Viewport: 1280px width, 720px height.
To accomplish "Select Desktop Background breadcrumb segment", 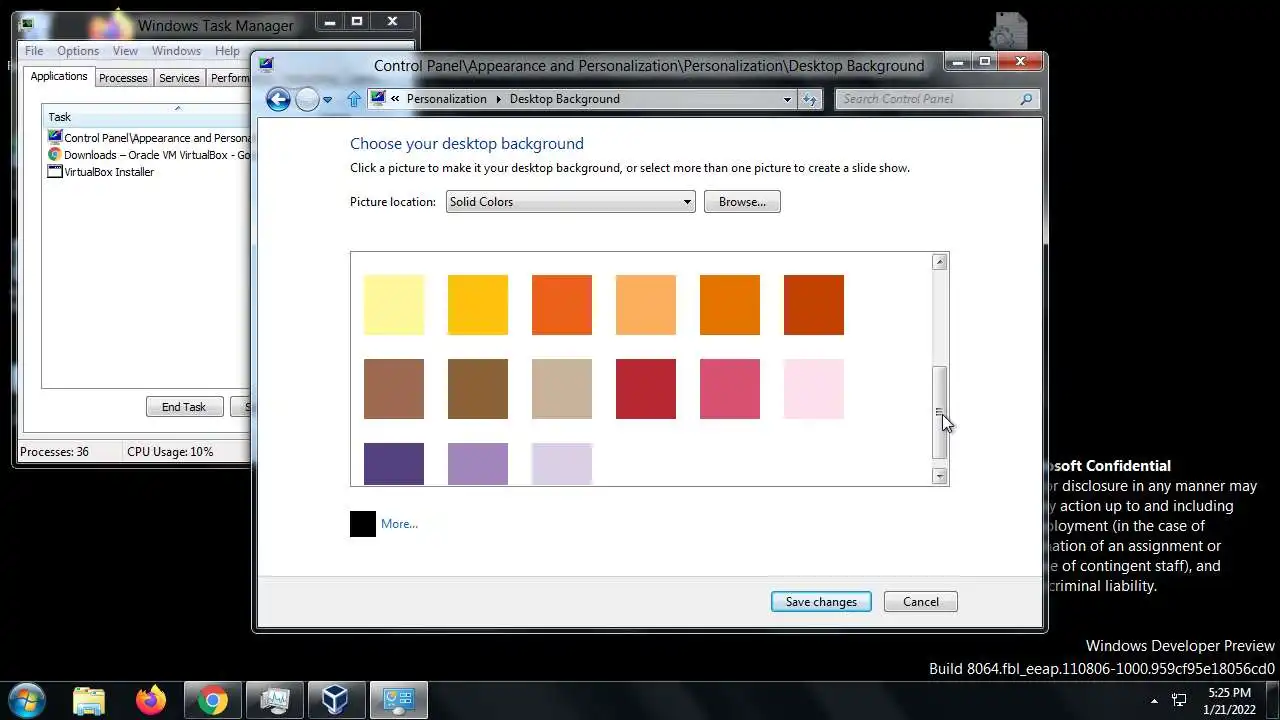I will (x=565, y=99).
